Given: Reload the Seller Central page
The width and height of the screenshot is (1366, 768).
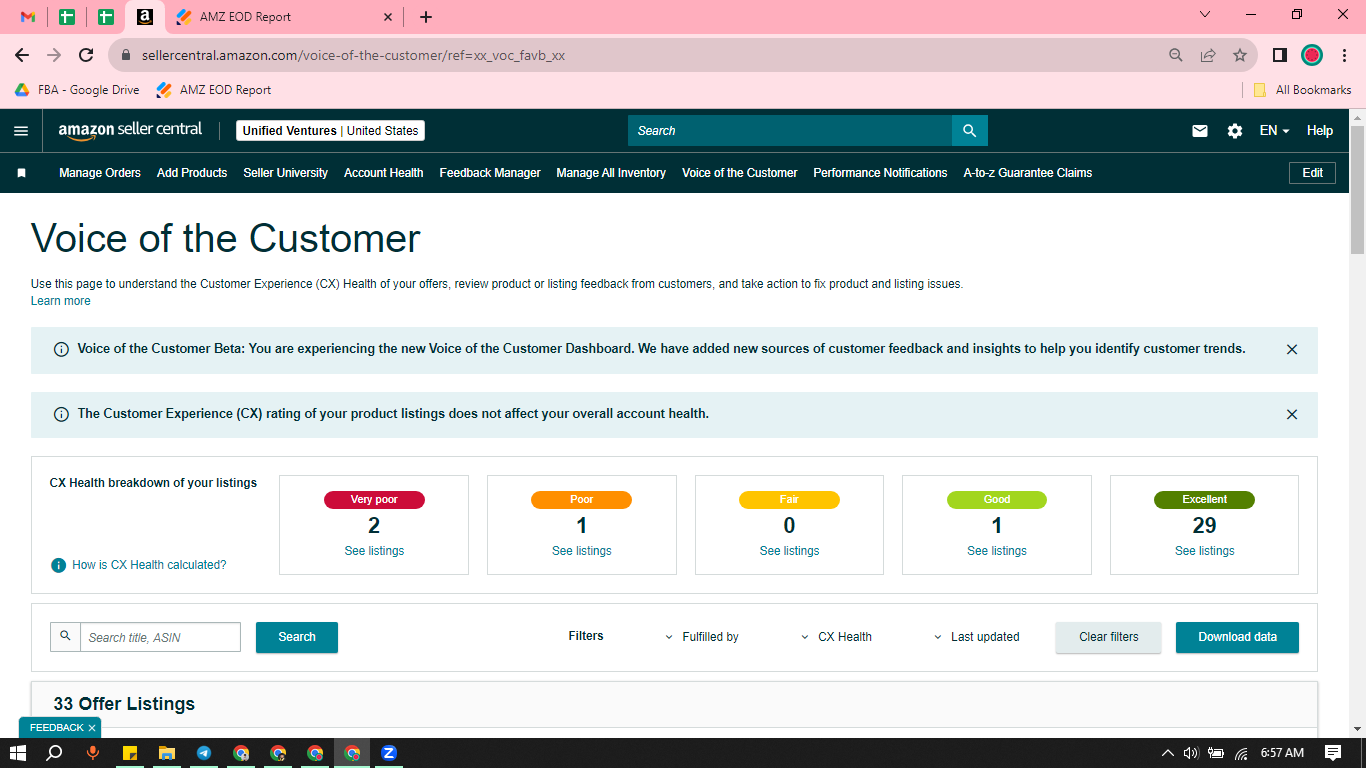Looking at the screenshot, I should point(86,55).
